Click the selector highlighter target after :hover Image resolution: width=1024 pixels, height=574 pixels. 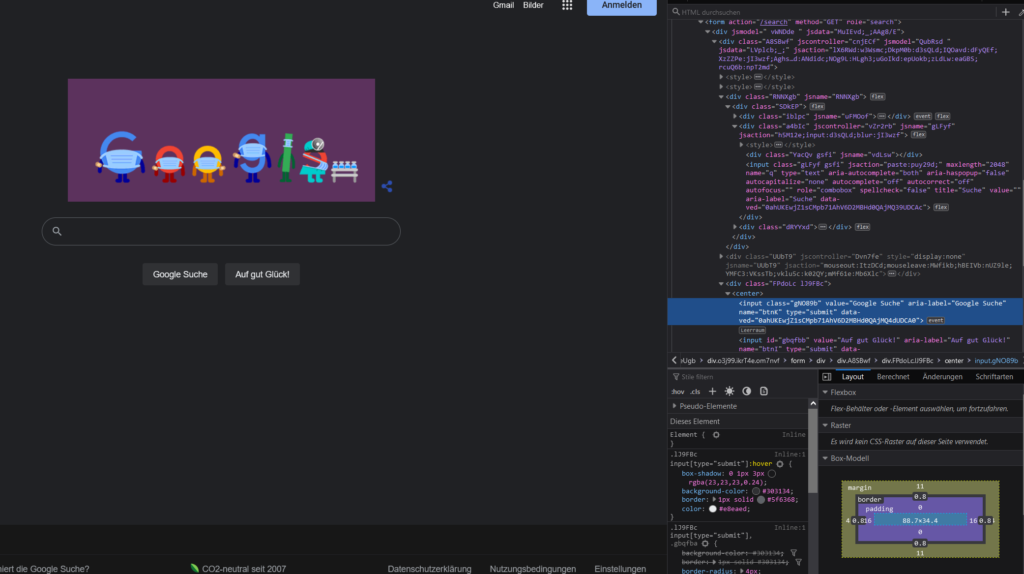pyautogui.click(x=780, y=464)
